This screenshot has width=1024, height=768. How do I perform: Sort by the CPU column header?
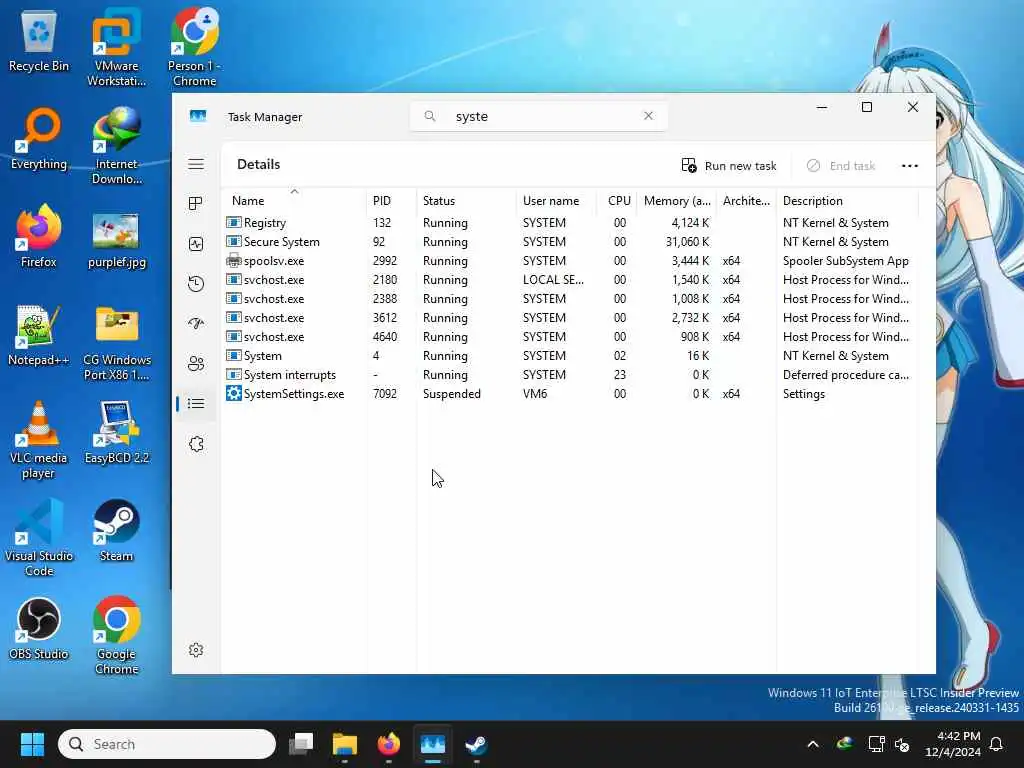619,201
